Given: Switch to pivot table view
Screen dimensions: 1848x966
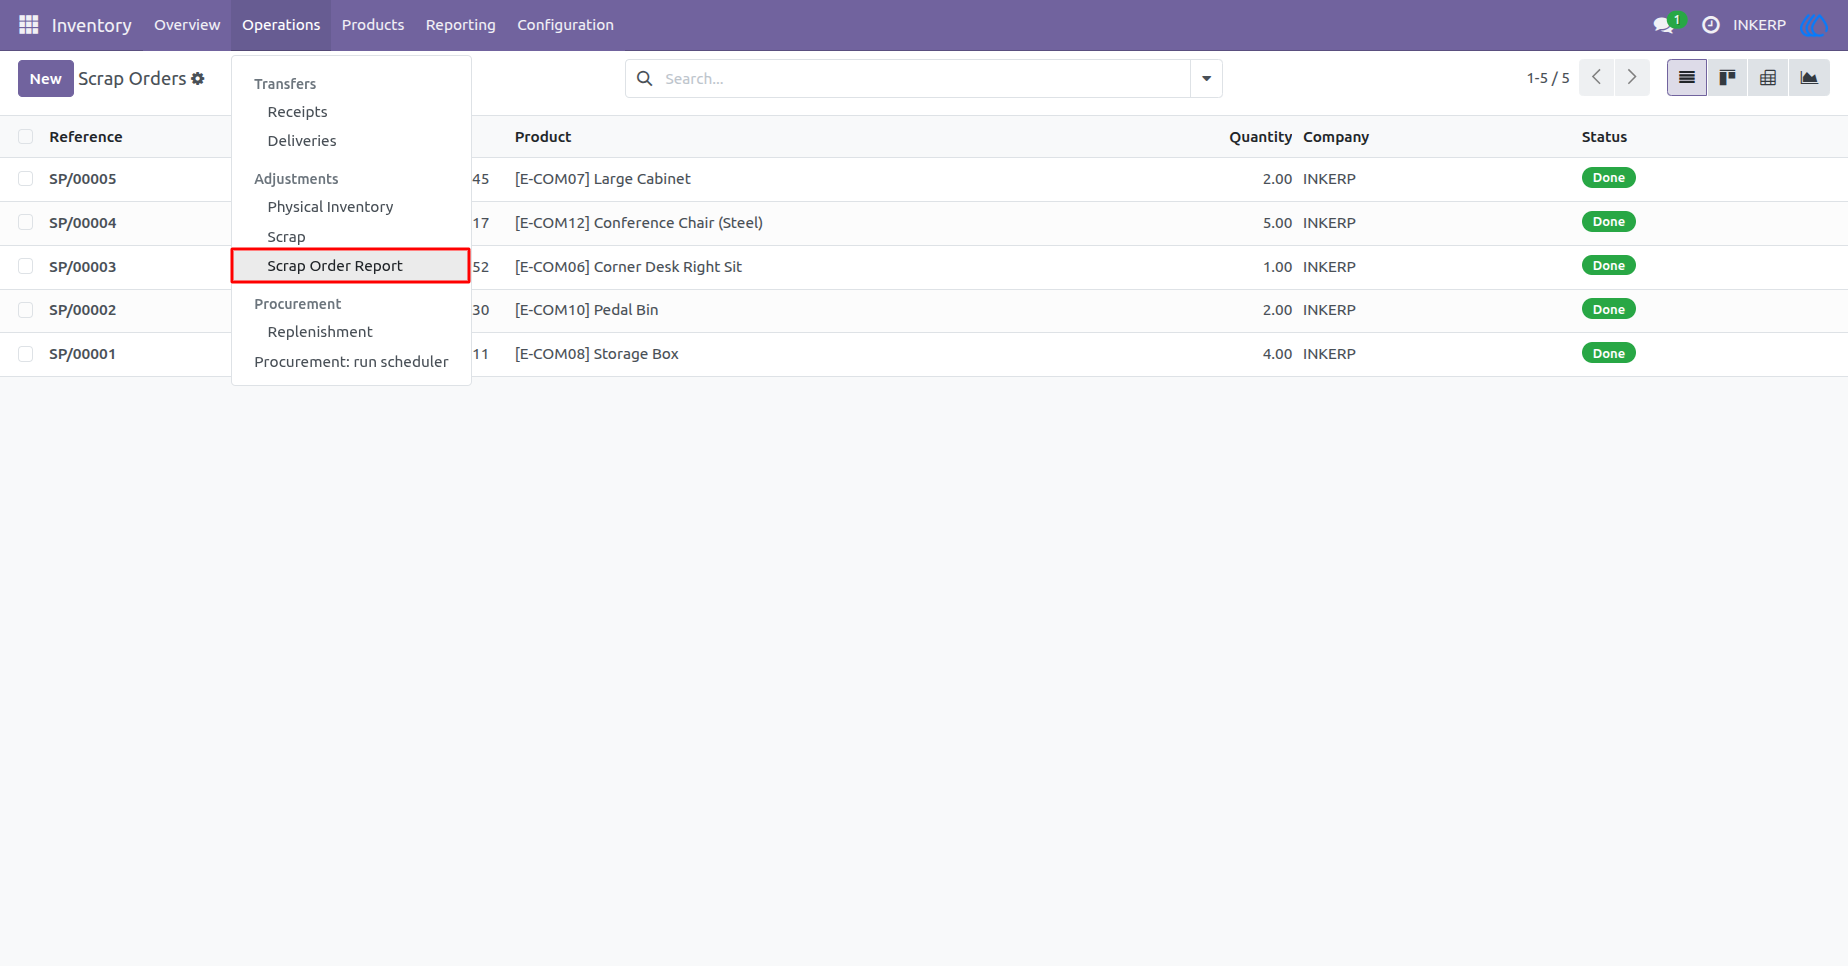Looking at the screenshot, I should point(1768,78).
